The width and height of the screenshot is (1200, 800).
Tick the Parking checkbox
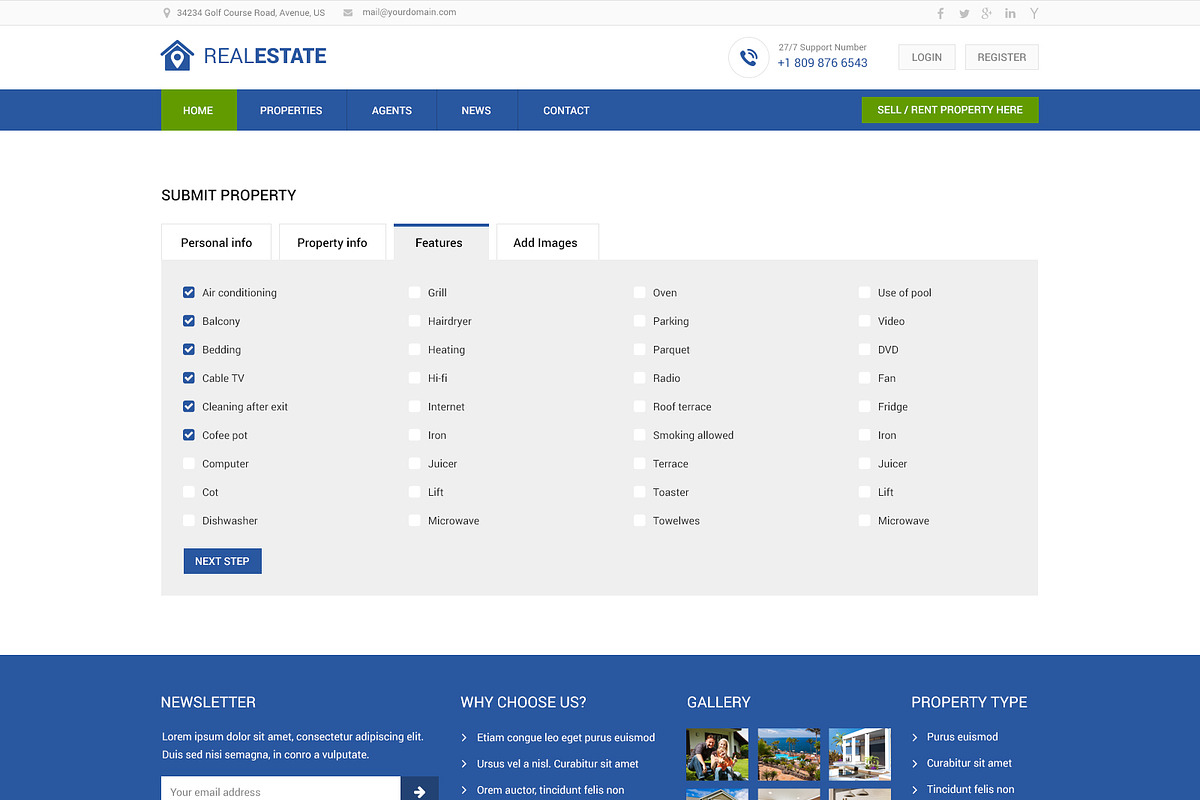[639, 321]
